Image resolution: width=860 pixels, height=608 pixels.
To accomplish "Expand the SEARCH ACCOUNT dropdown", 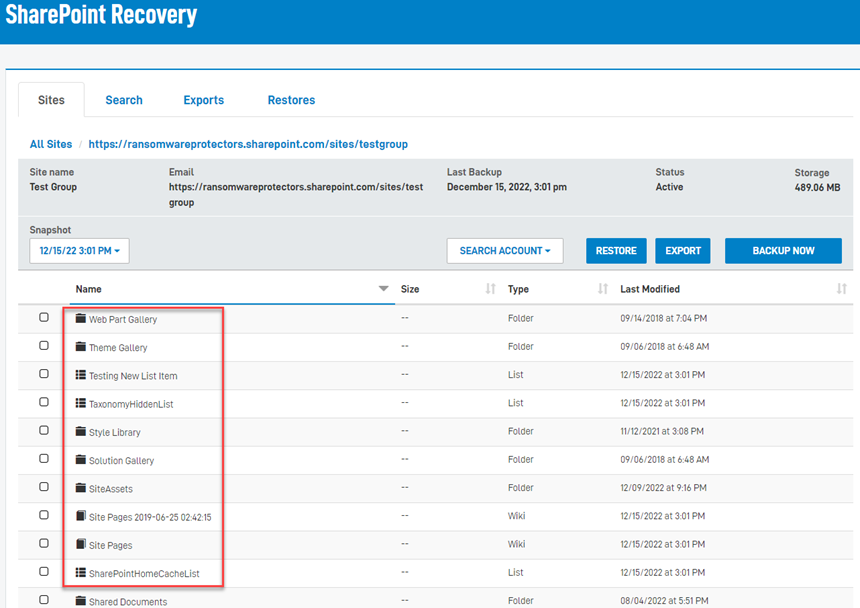I will [504, 250].
